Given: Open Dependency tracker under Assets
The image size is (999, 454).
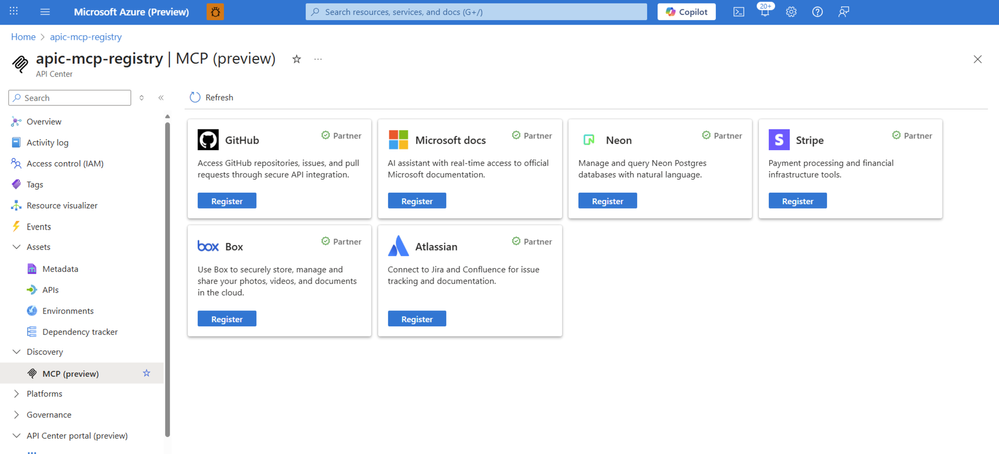Looking at the screenshot, I should point(82,332).
